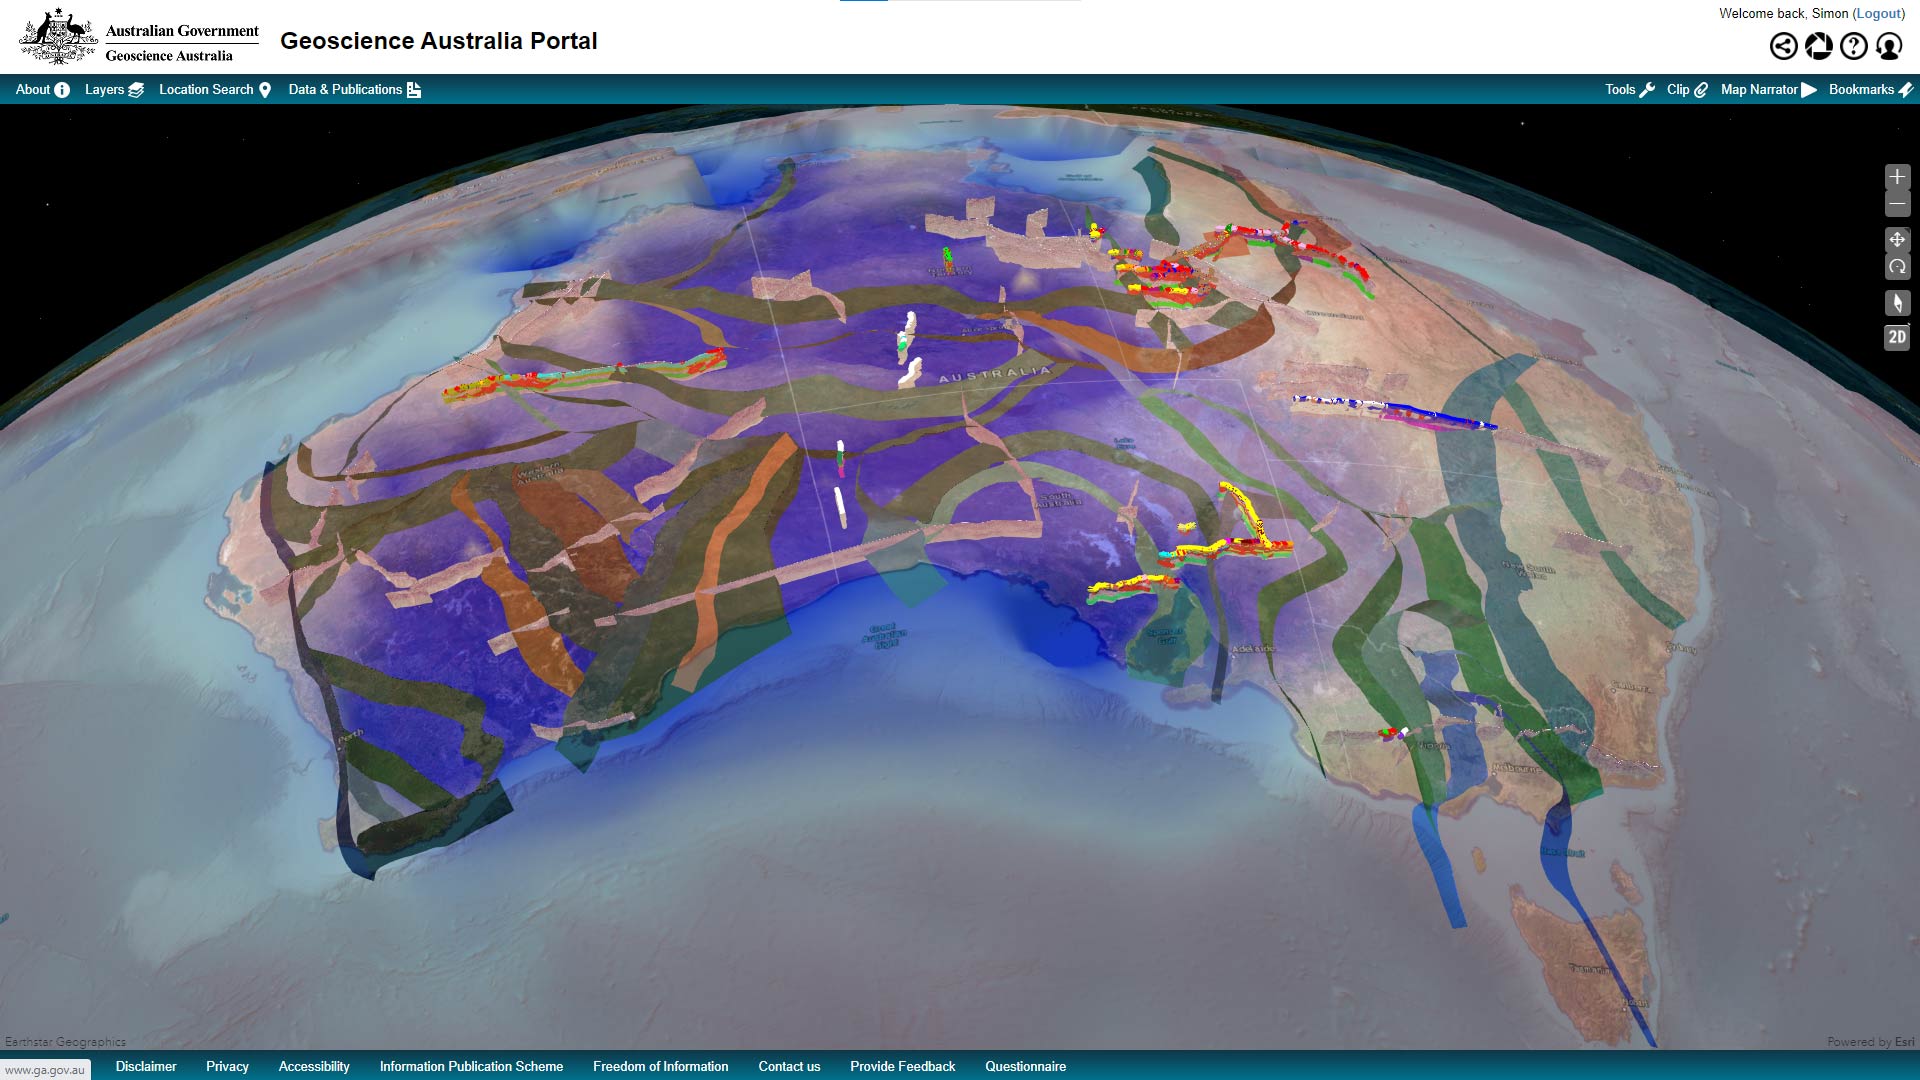Open the About info menu
The height and width of the screenshot is (1080, 1920).
(x=42, y=90)
